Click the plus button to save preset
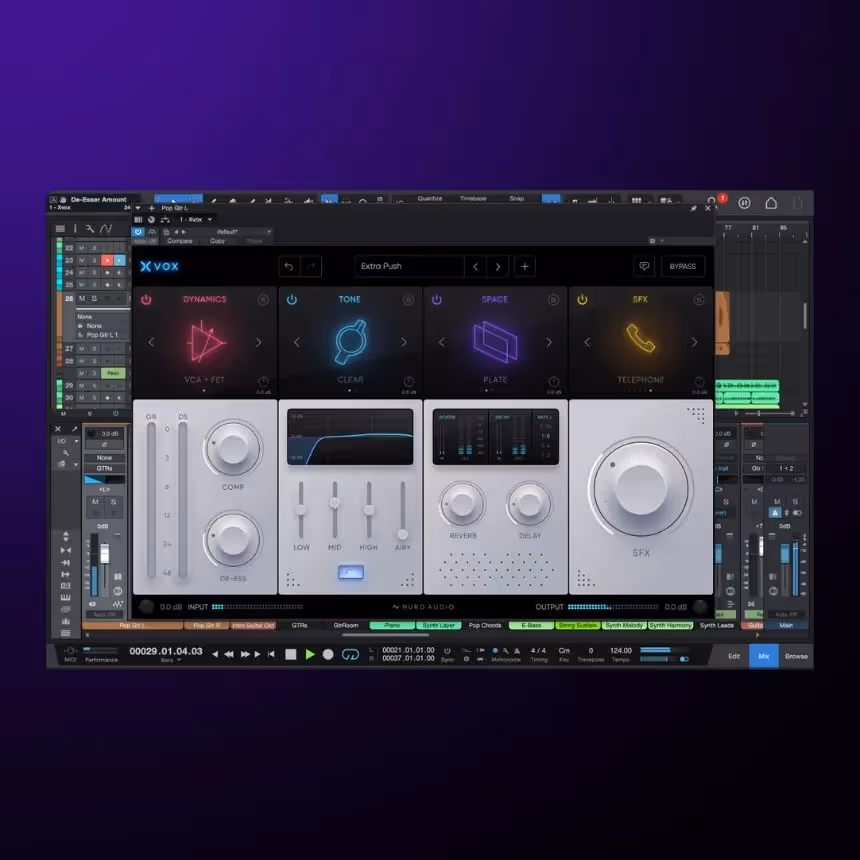Viewport: 860px width, 860px height. 525,267
